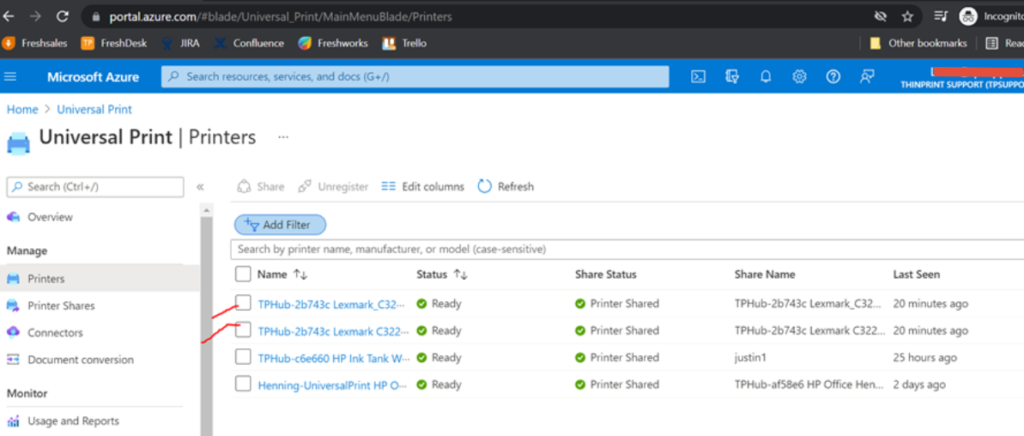Screen dimensions: 1024x436
Task: Open the Freshsales bookmark
Action: tap(35, 43)
